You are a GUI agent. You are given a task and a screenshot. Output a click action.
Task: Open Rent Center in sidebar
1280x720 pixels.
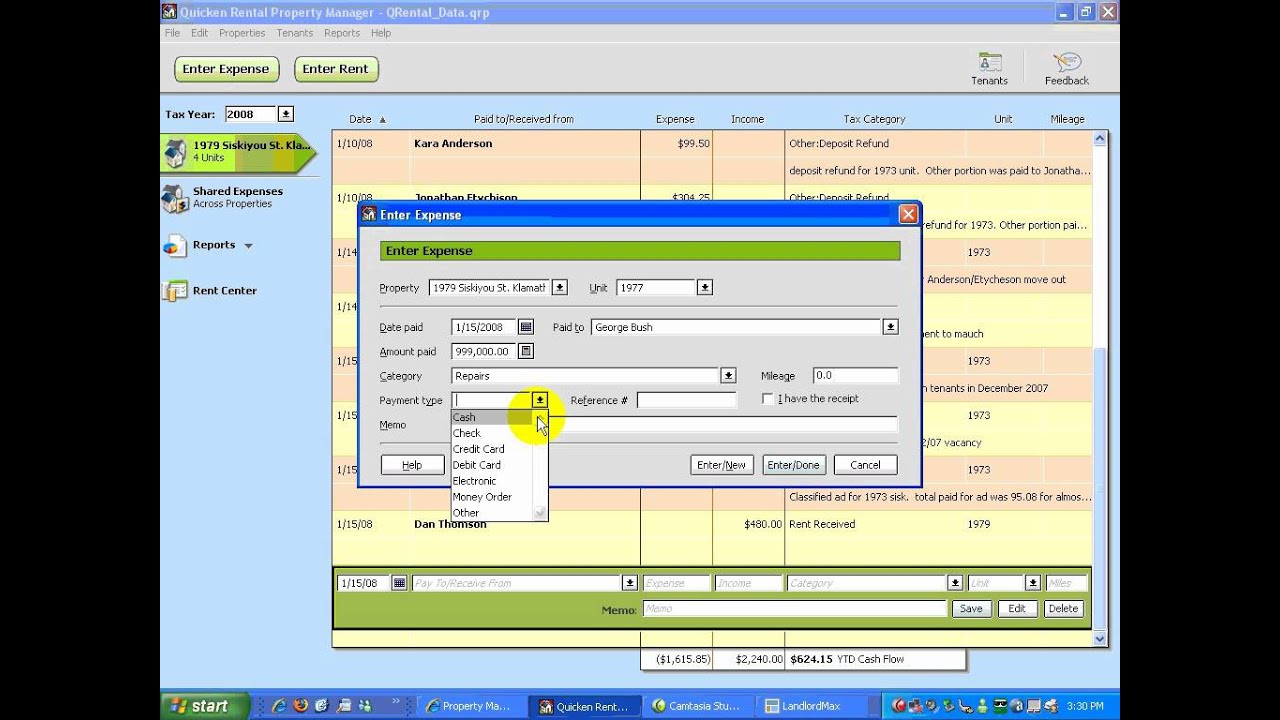[x=224, y=291]
